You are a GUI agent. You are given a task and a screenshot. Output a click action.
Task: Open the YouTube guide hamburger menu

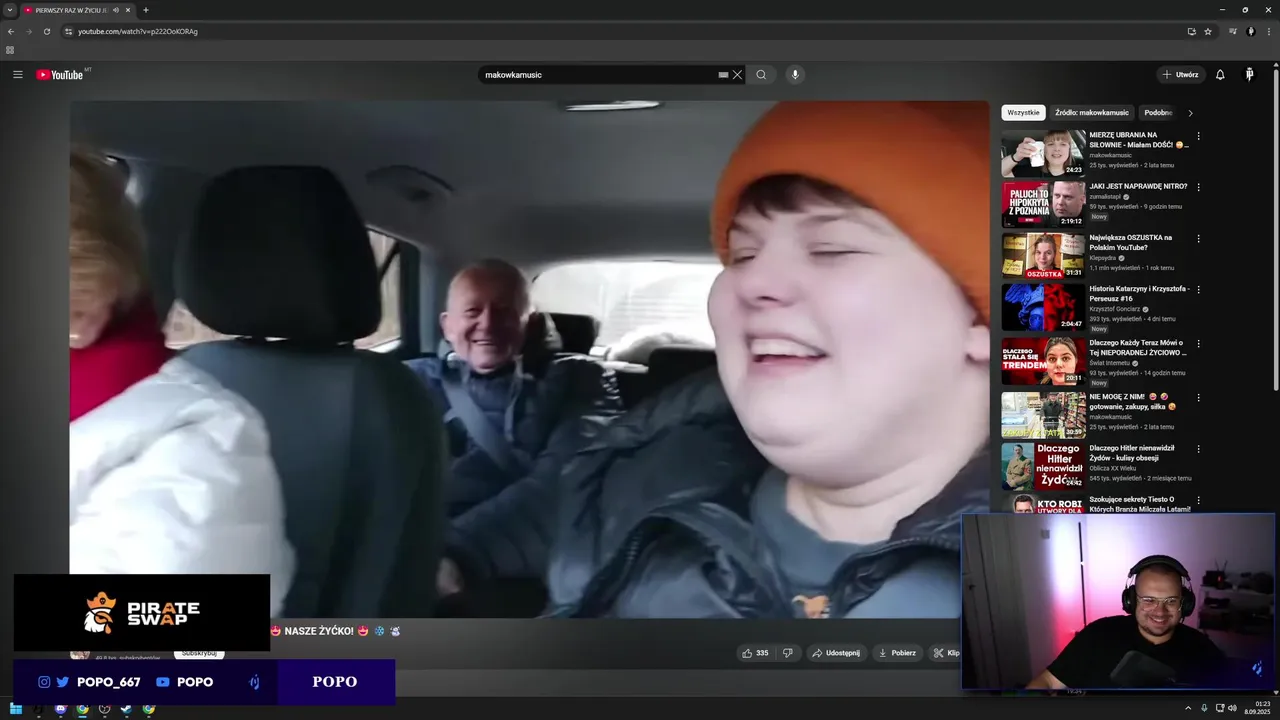[x=18, y=74]
